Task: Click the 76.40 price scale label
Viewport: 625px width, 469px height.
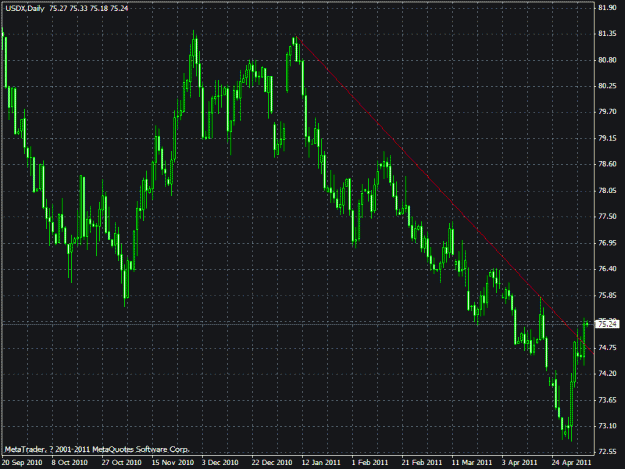Action: click(607, 269)
